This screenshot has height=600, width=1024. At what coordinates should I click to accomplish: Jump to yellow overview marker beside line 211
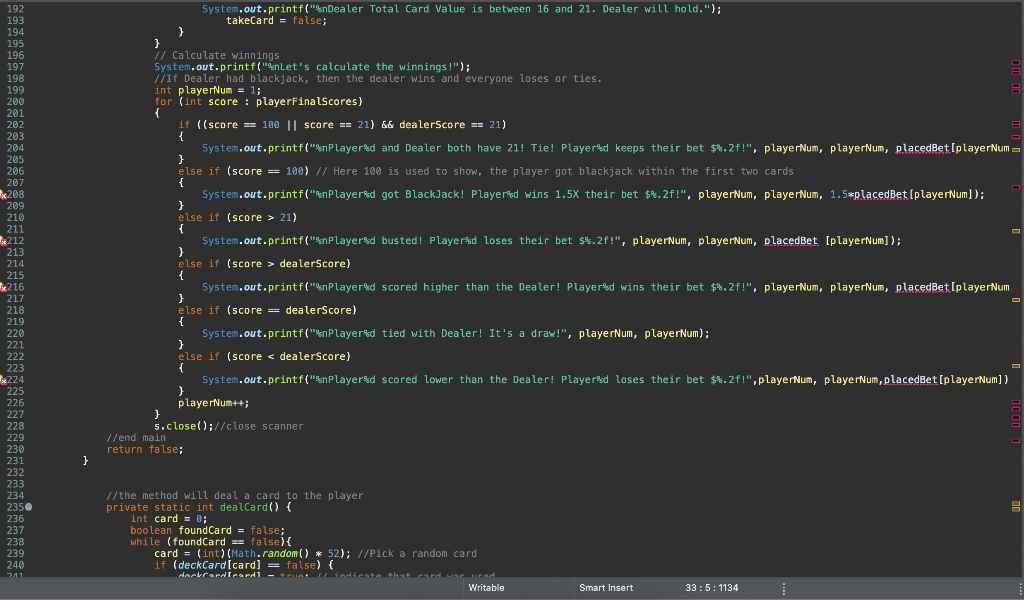click(1016, 231)
